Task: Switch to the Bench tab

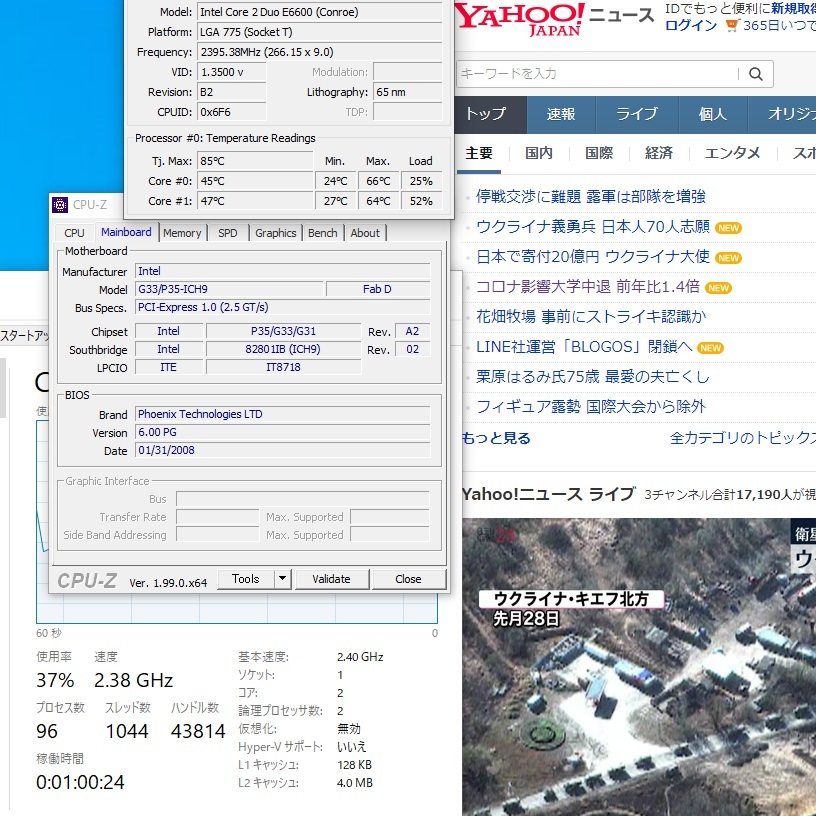Action: [x=322, y=232]
